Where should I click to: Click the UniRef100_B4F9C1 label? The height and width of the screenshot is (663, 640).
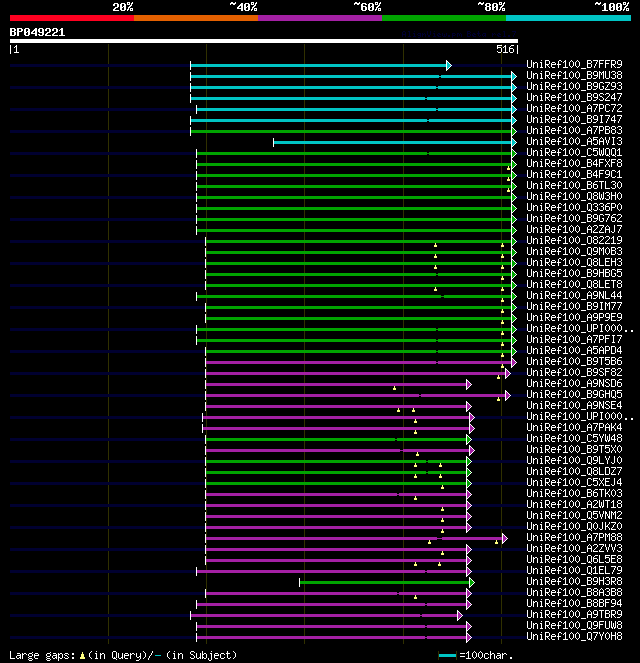coord(574,174)
